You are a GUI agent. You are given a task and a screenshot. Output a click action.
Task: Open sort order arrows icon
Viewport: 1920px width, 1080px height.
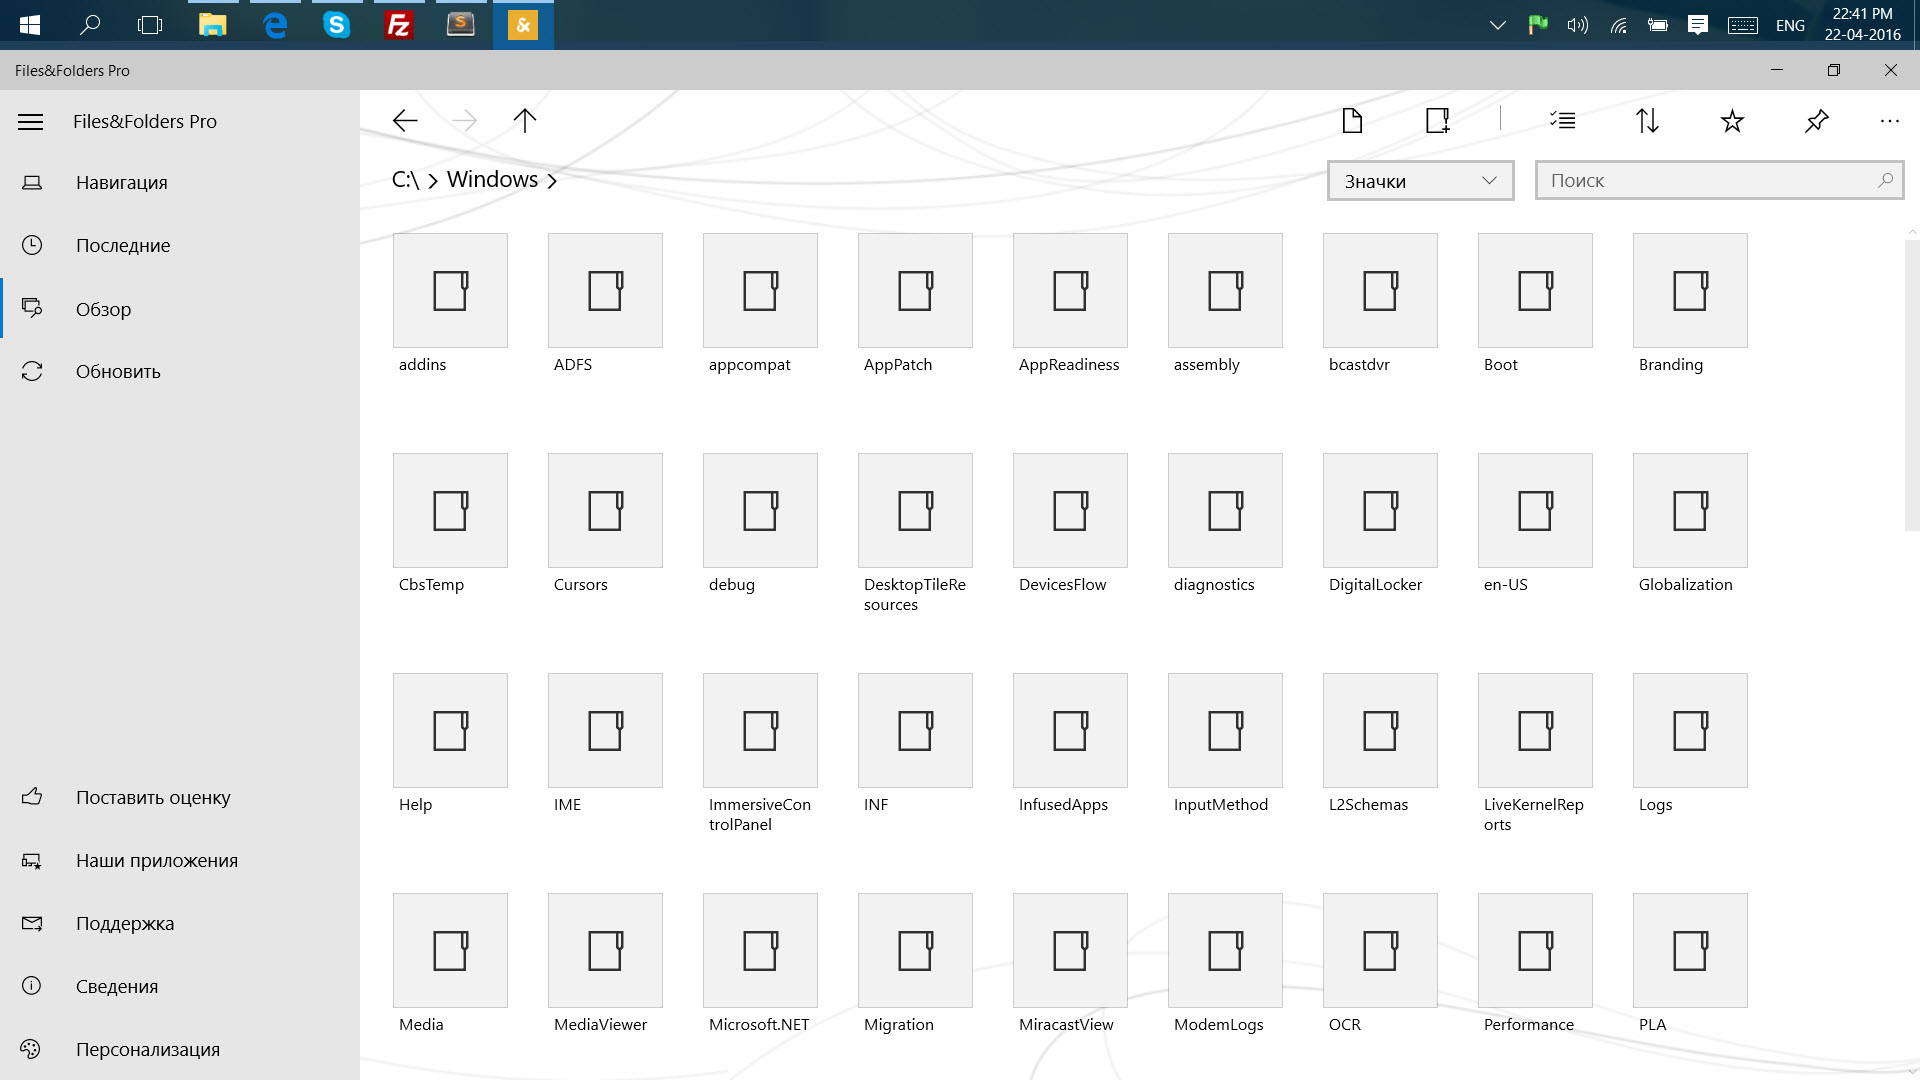click(x=1647, y=121)
